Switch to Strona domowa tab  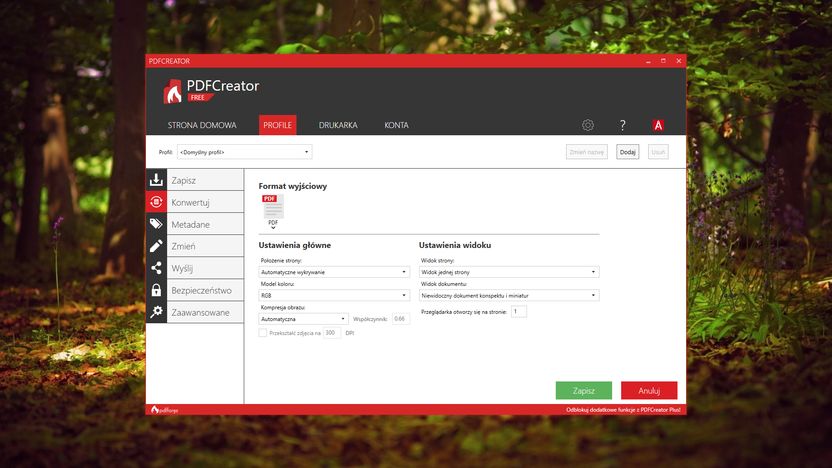click(x=202, y=125)
